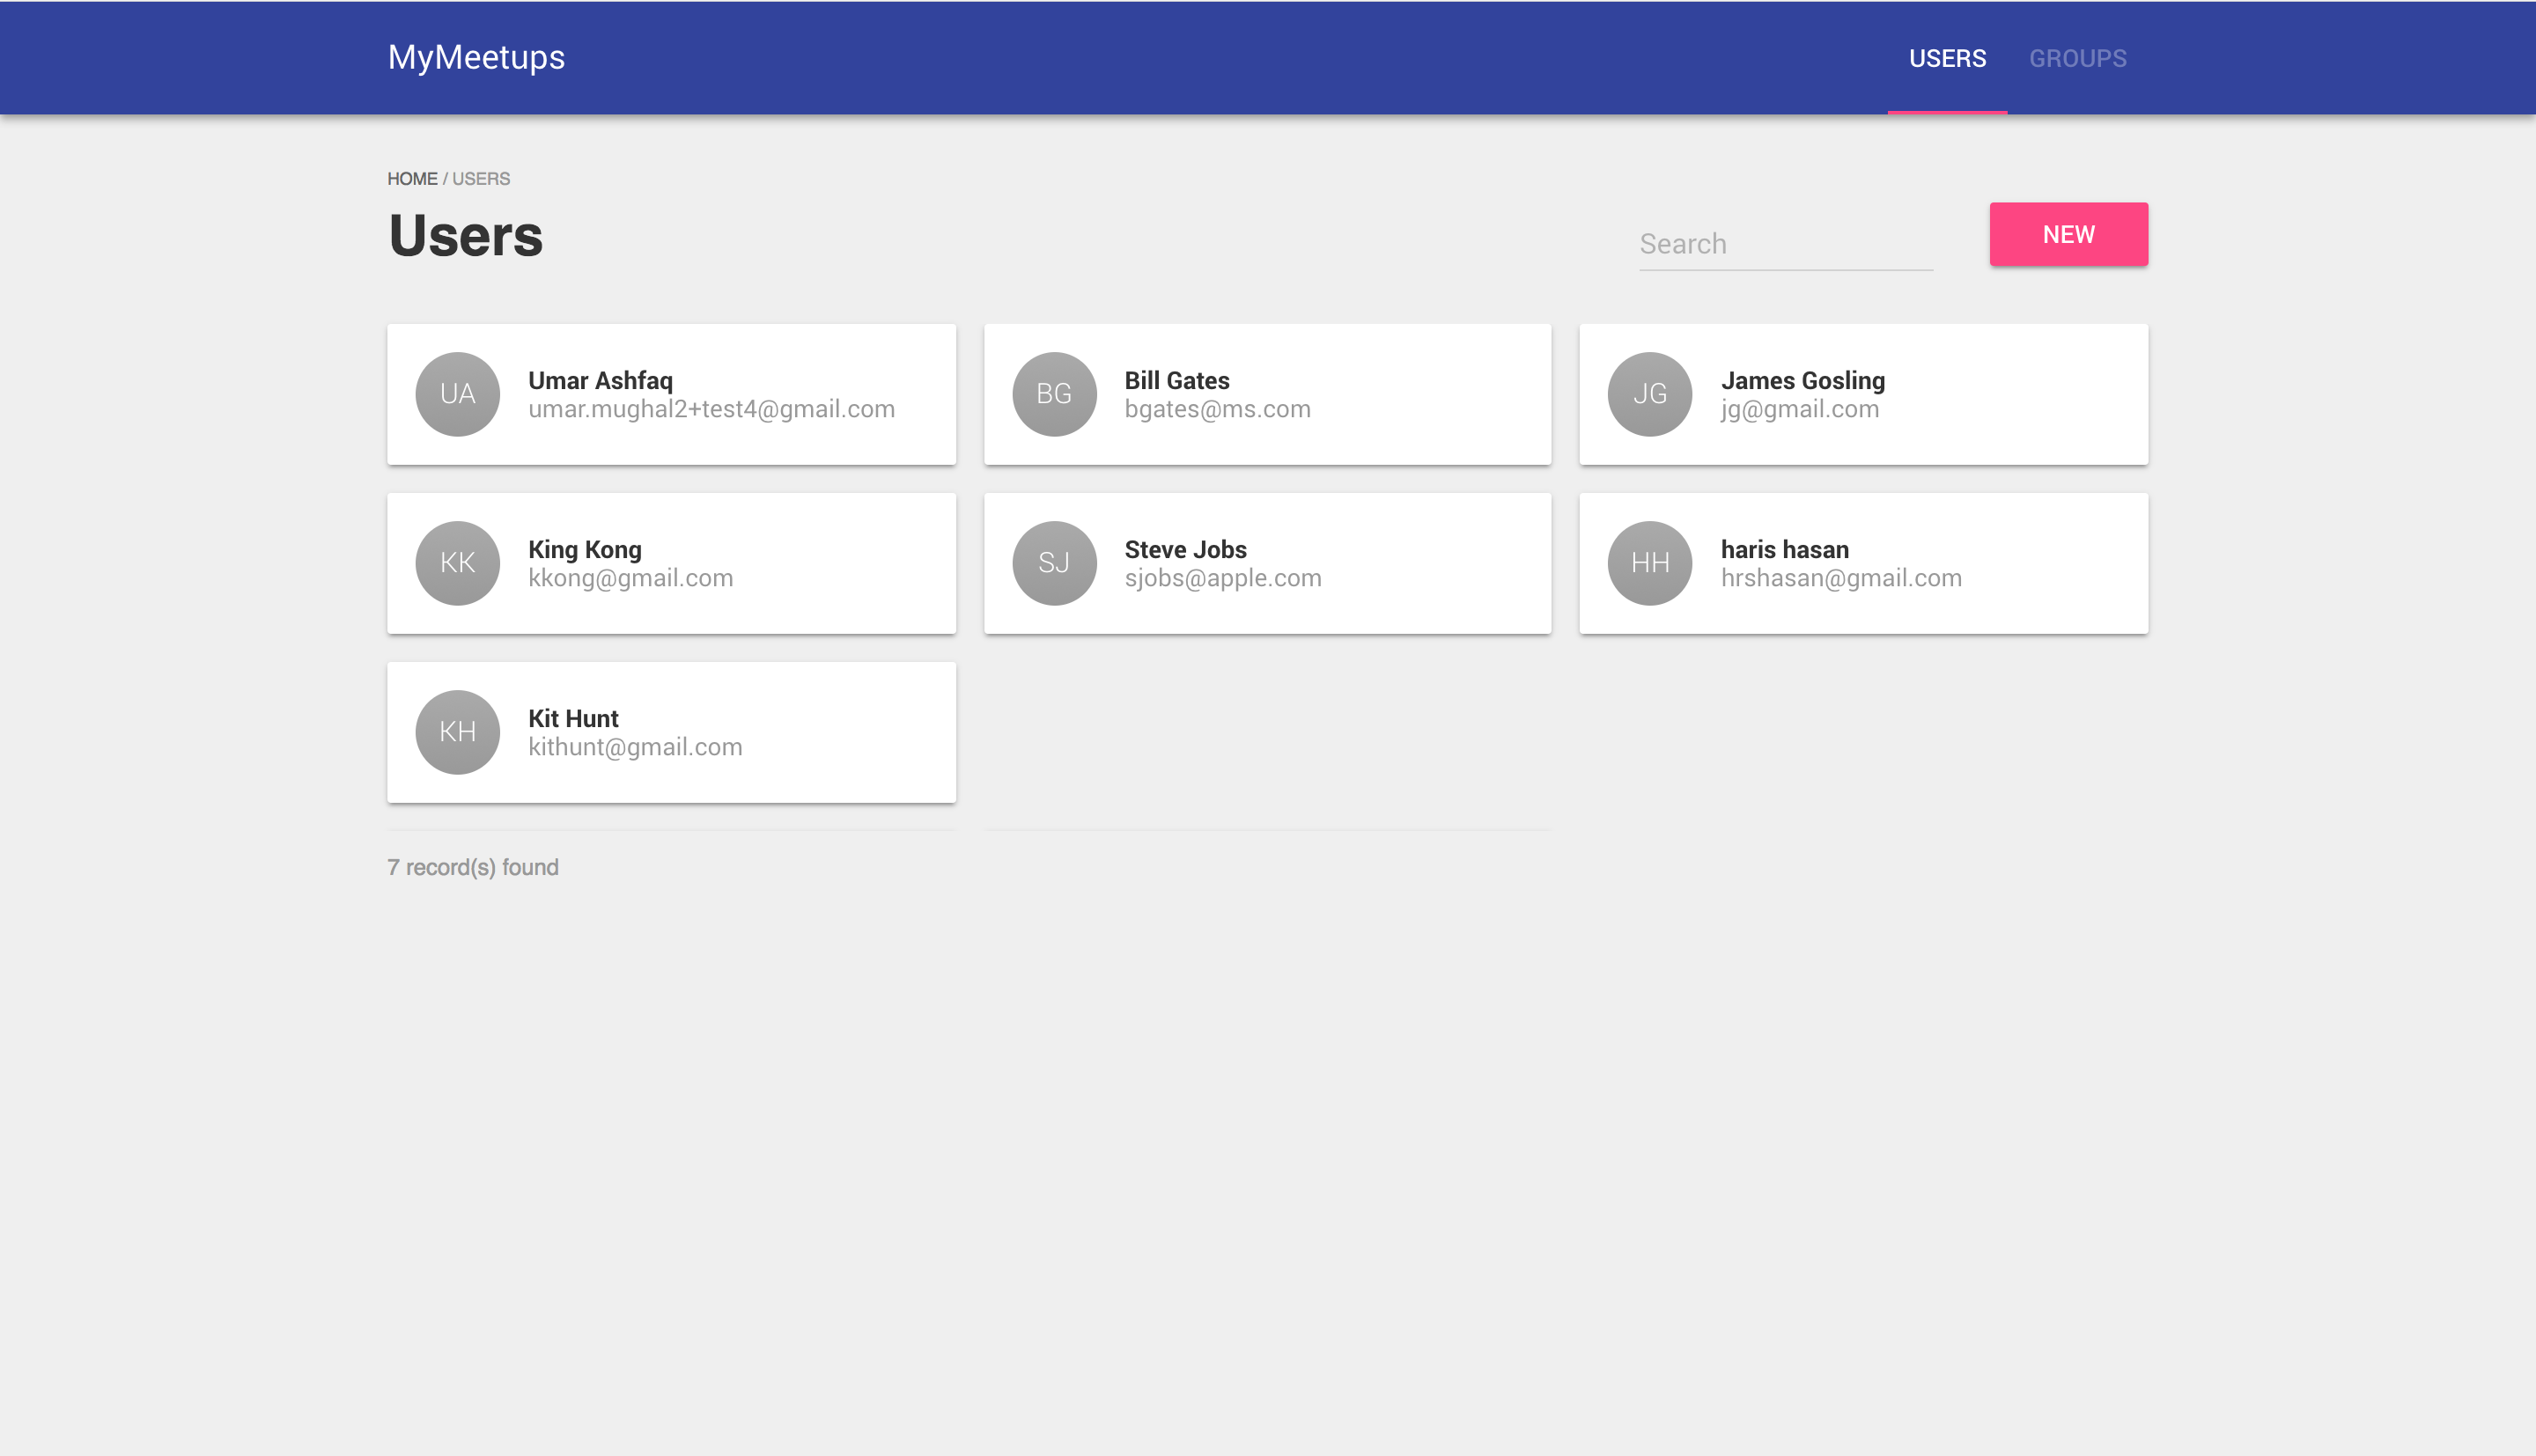Click the BG avatar circle

pyautogui.click(x=1053, y=394)
